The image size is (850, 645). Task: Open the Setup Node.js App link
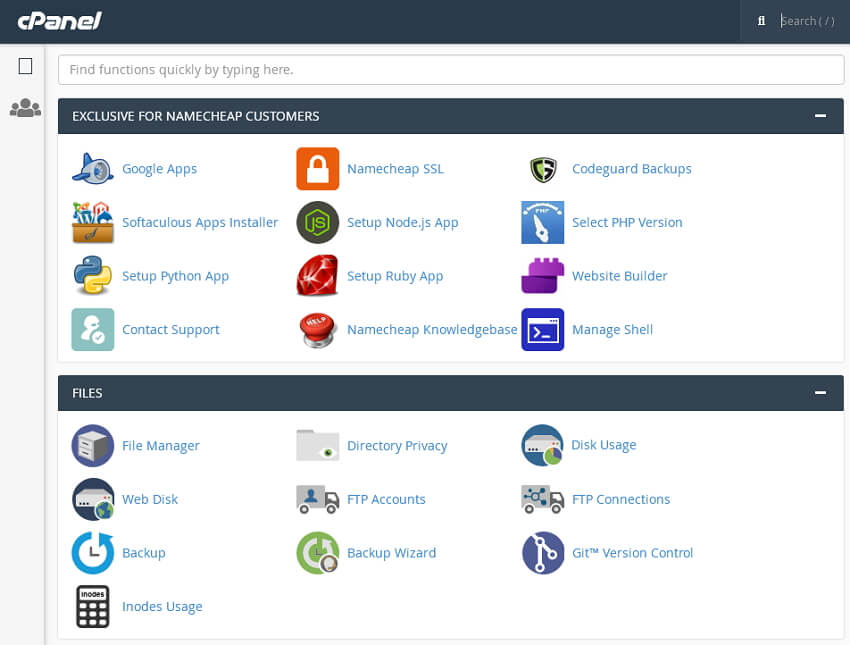(403, 223)
